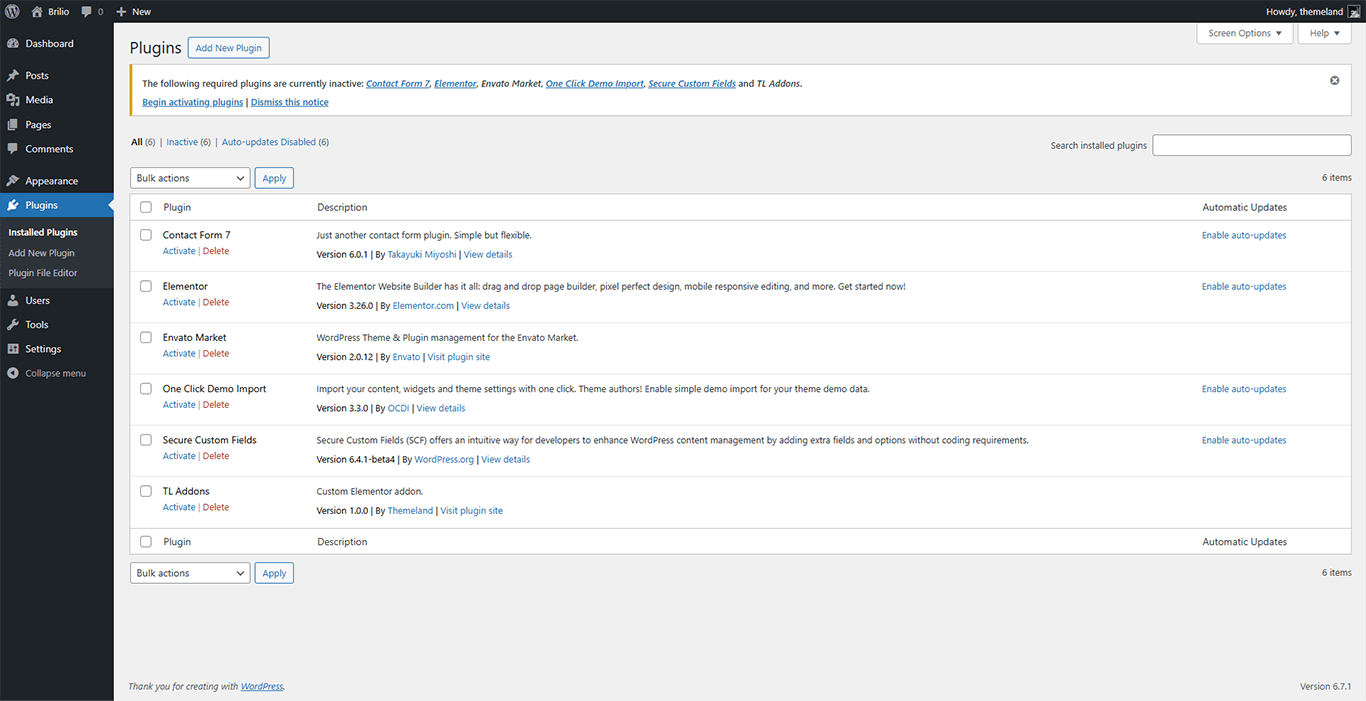This screenshot has height=701, width=1366.
Task: Click the WordPress logo in admin bar
Action: (x=12, y=11)
